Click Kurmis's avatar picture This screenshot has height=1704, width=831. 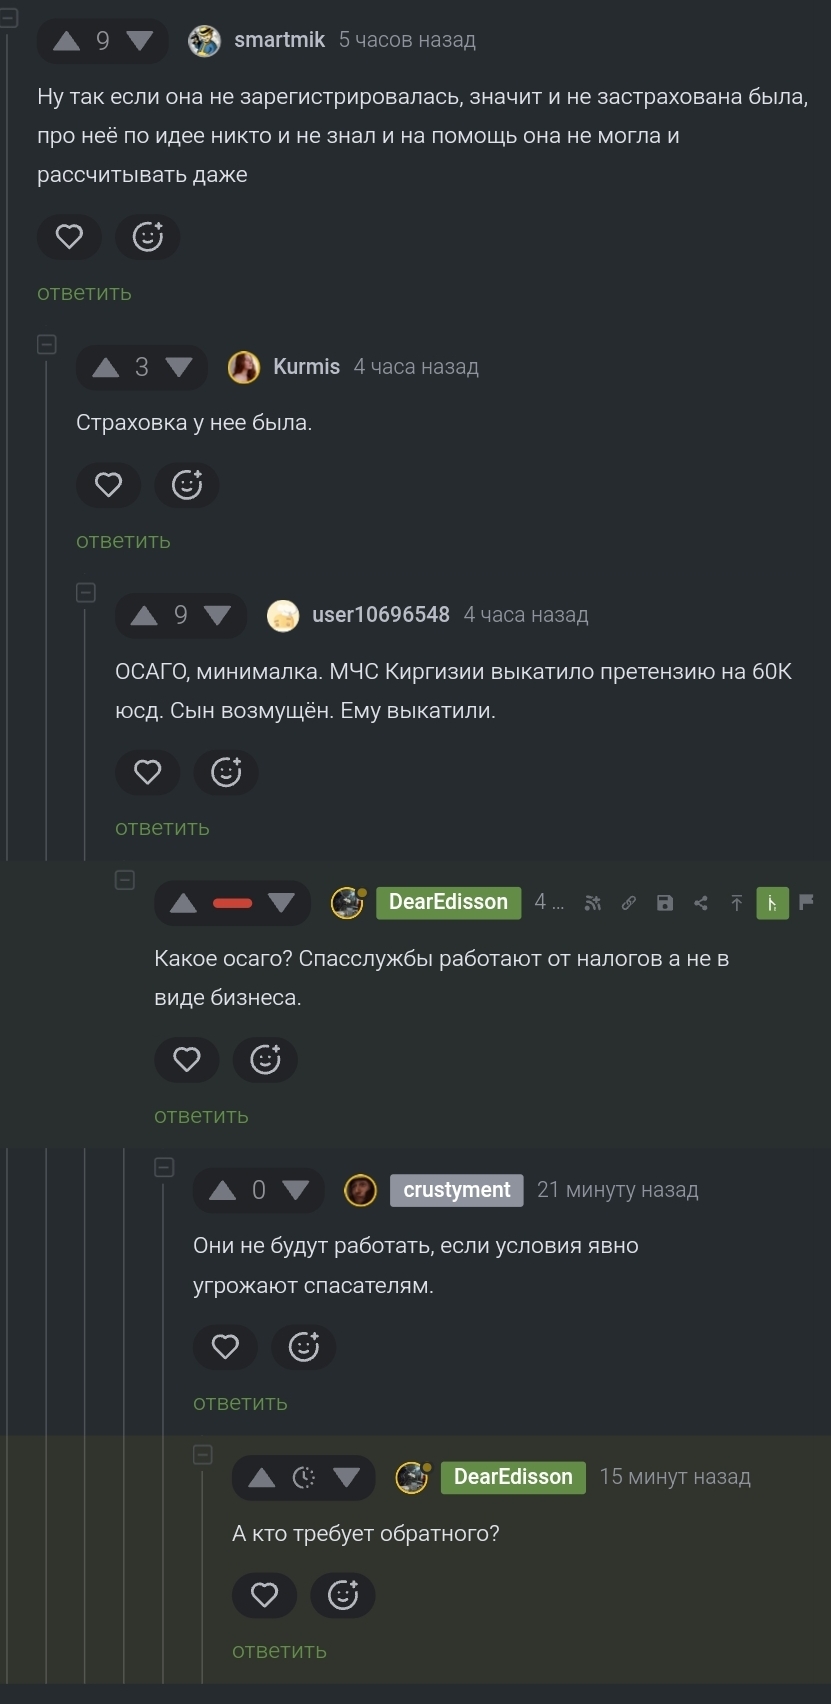coord(244,367)
